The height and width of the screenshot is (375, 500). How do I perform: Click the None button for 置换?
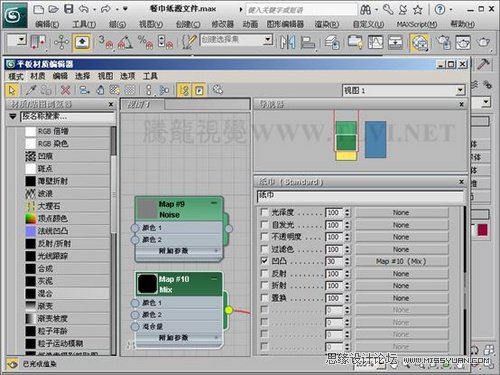(x=401, y=298)
